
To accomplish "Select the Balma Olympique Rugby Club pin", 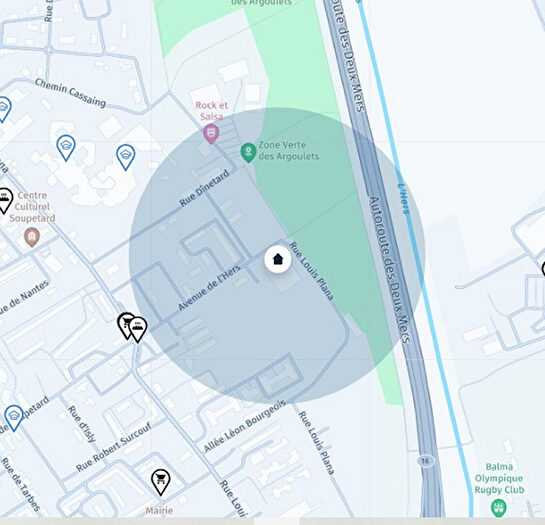I will (499, 508).
